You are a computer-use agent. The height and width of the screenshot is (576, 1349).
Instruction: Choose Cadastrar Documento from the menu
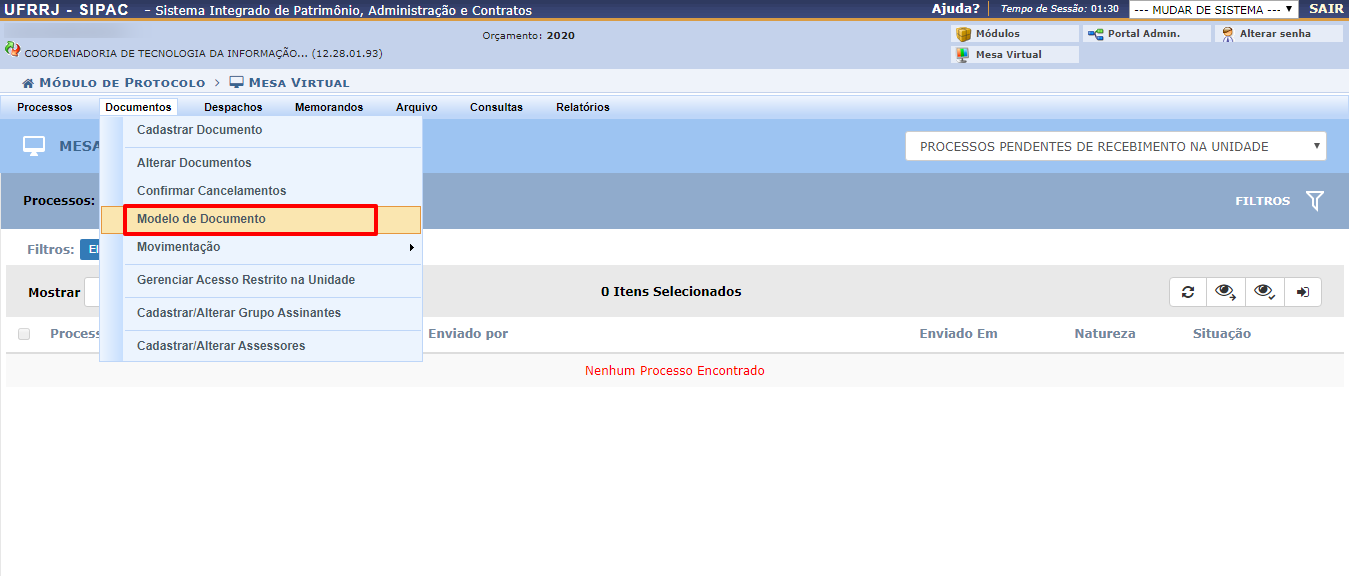[x=200, y=130]
